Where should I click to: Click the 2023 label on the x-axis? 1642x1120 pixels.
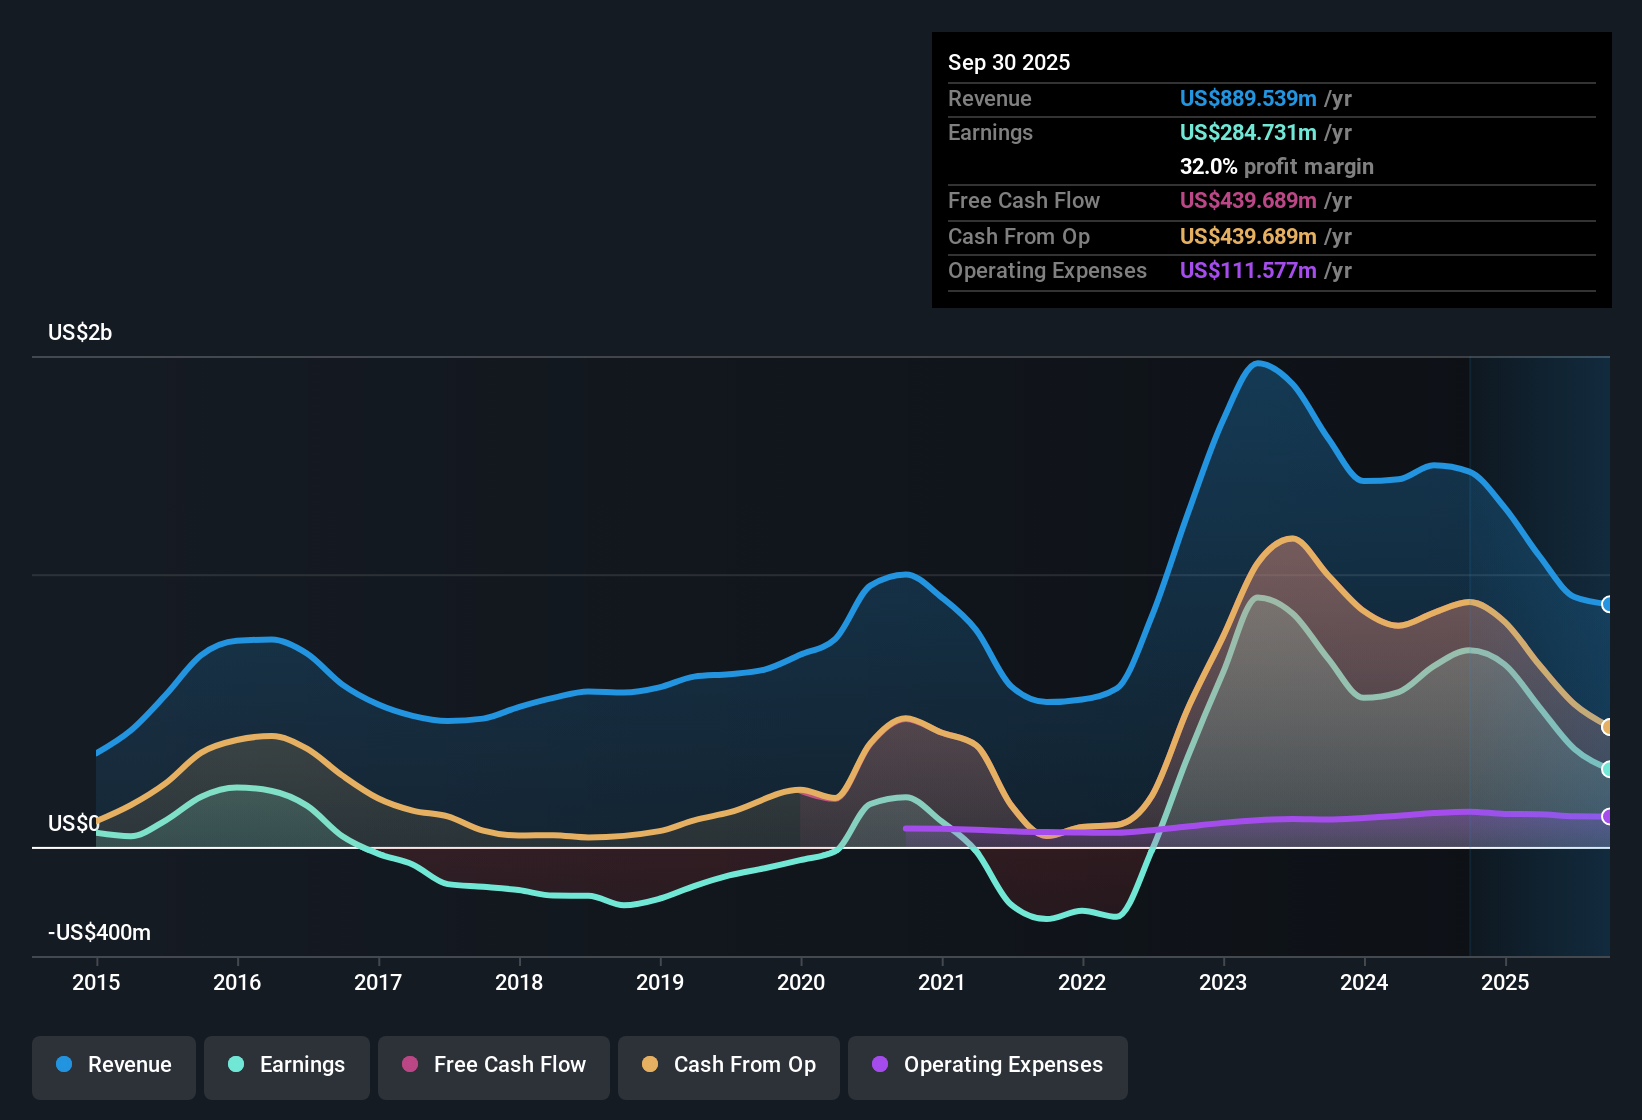[1222, 983]
